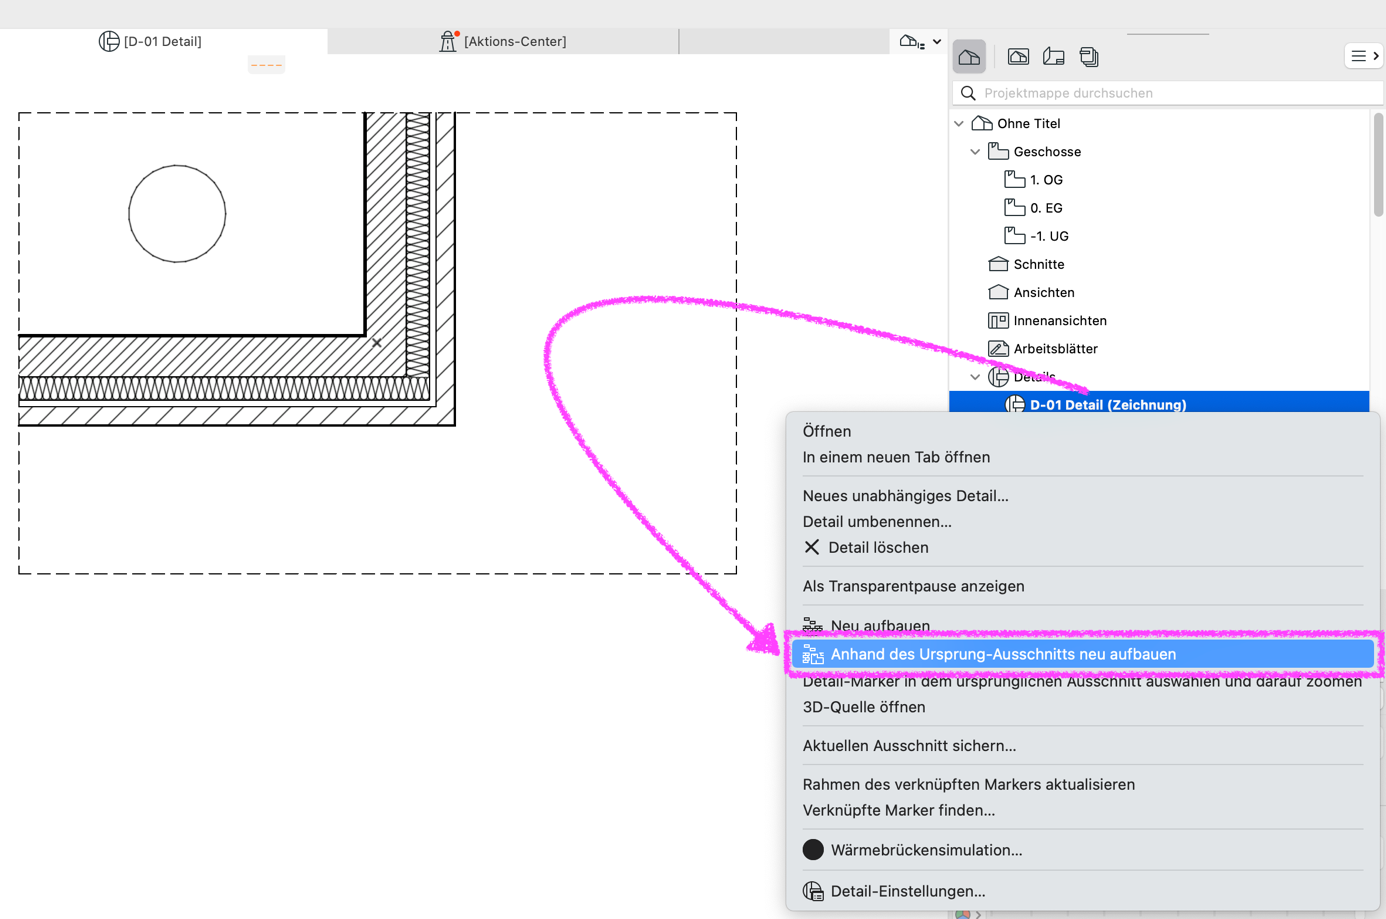Choose Rahmen des verknüpften Markers aktualisieren
This screenshot has width=1386, height=919.
[968, 785]
